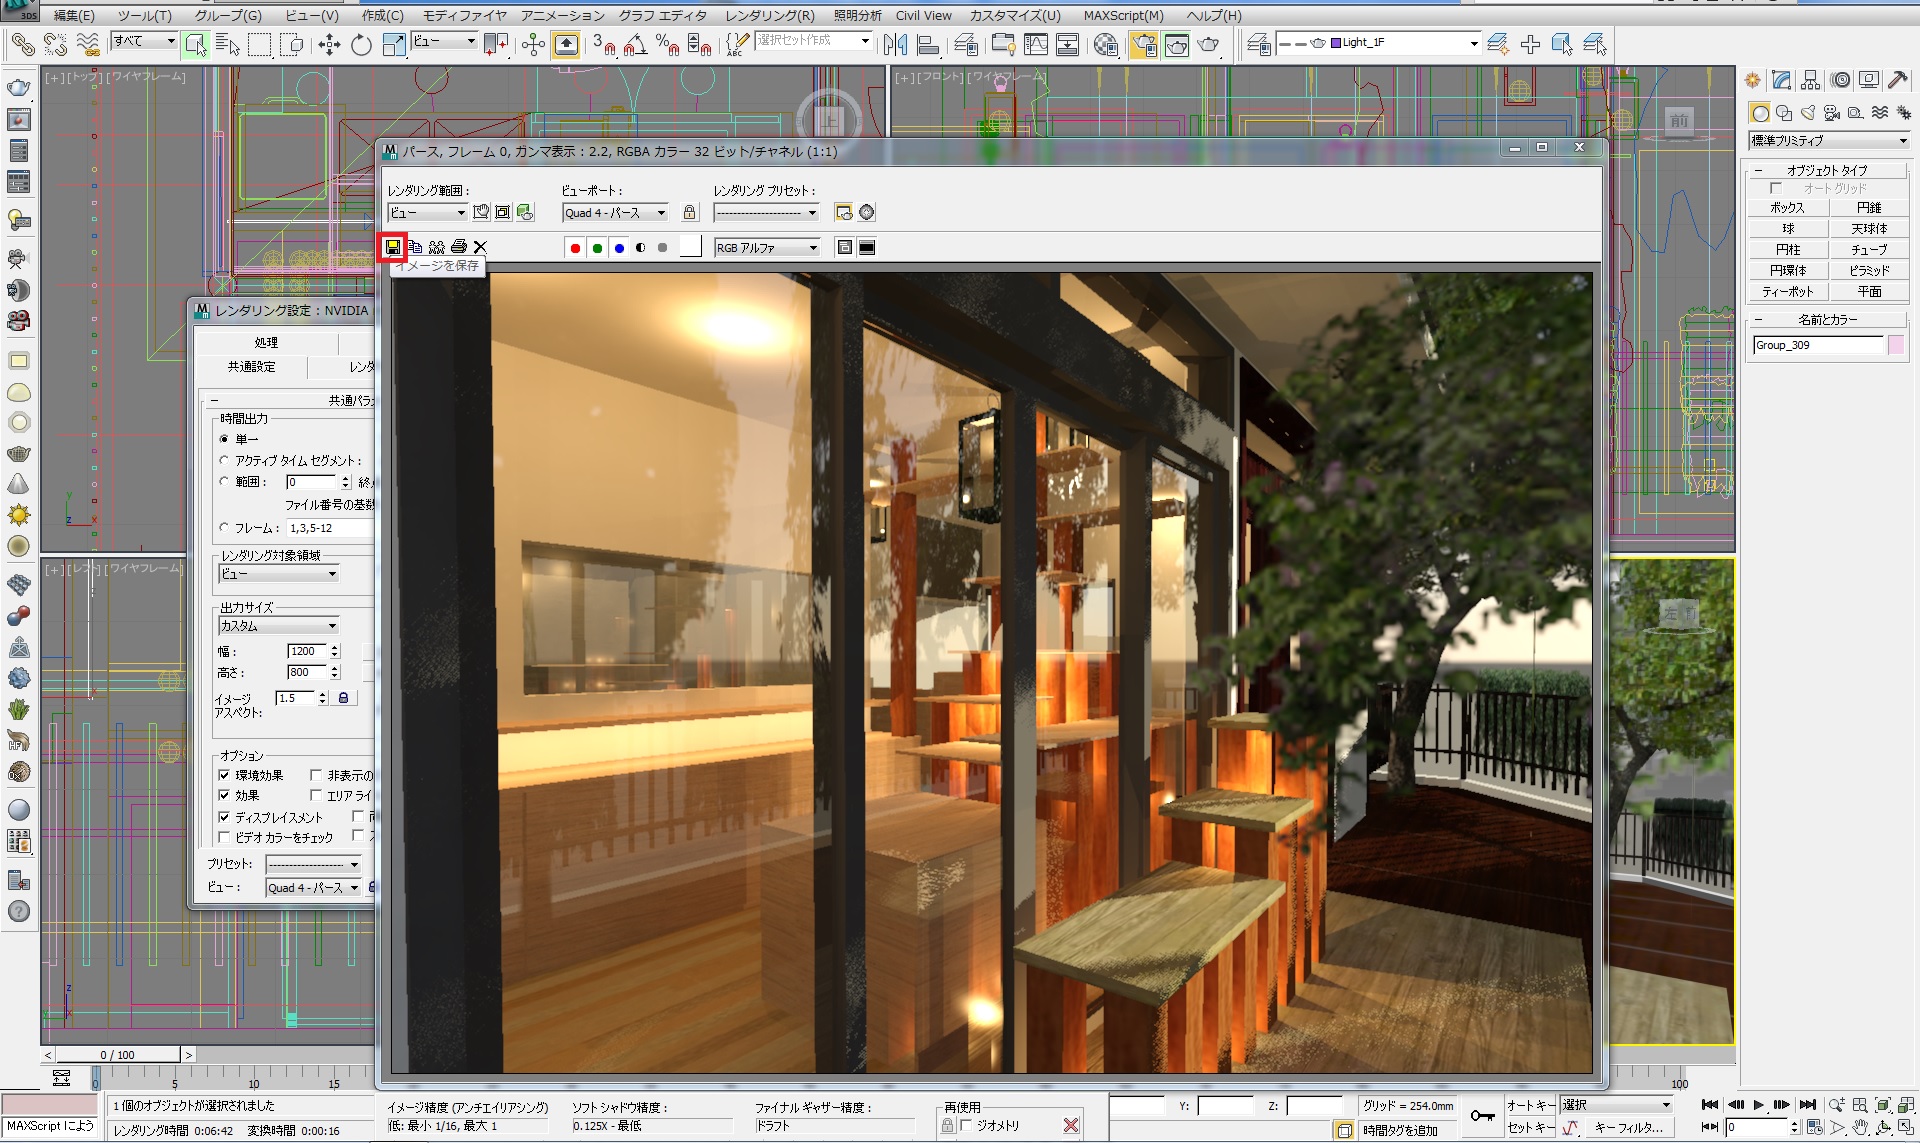Switch to the 共通設定 tab
1920x1143 pixels.
tap(251, 367)
